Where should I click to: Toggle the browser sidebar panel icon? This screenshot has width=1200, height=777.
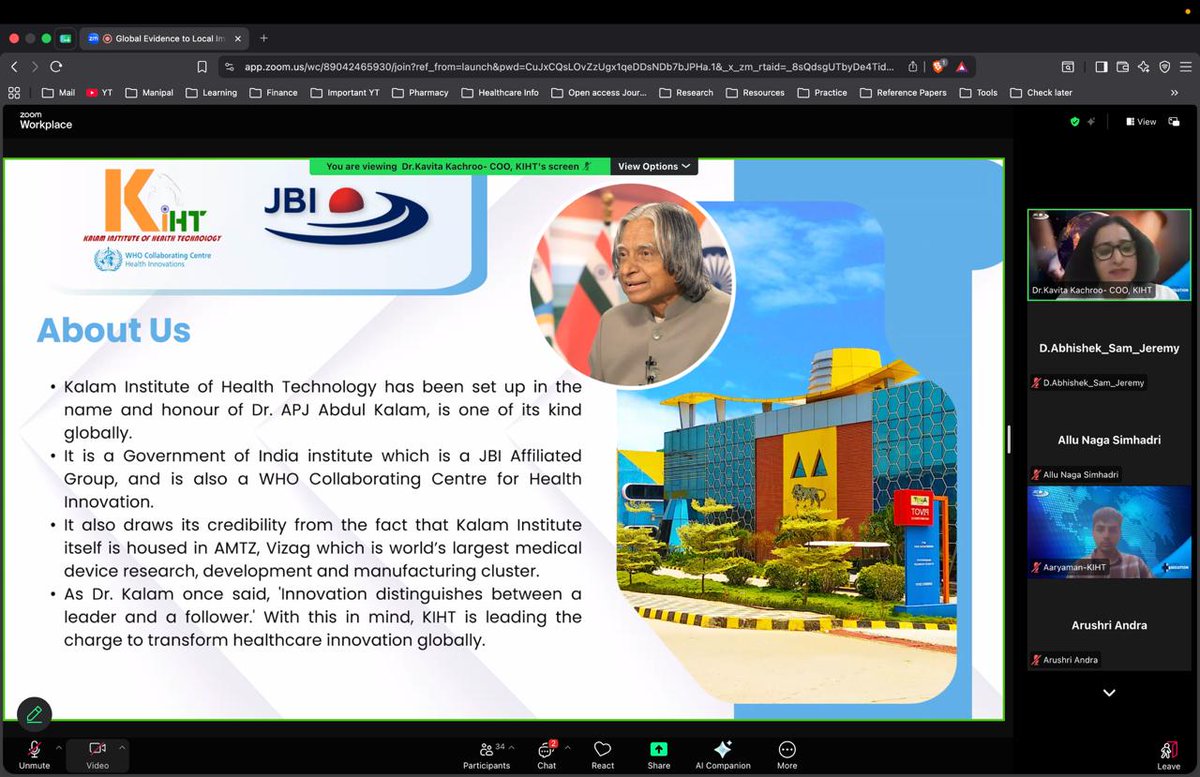click(x=1101, y=66)
